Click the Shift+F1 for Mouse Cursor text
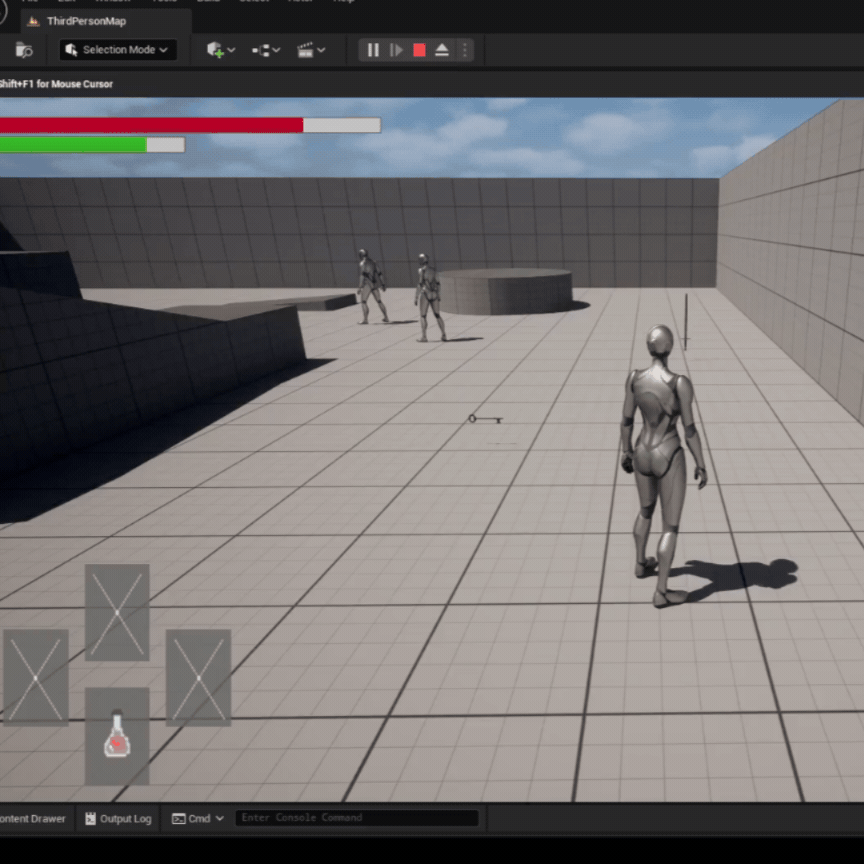Screen dimensions: 864x864 coord(56,84)
